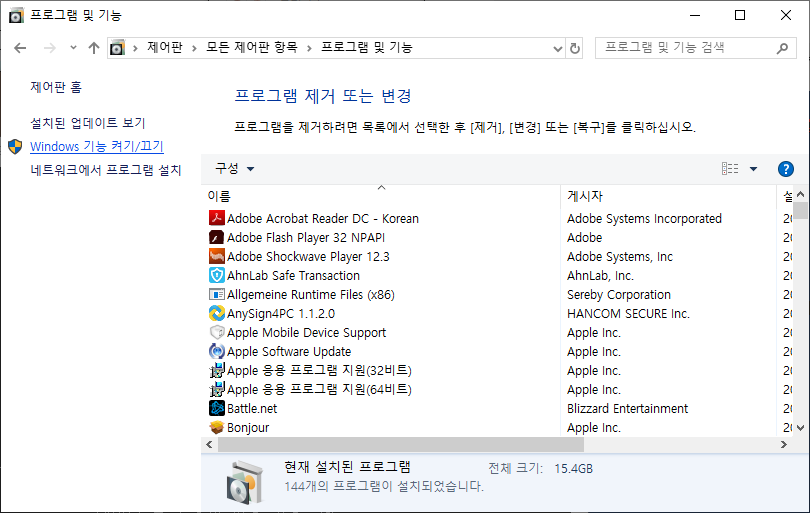This screenshot has width=810, height=513.
Task: Click publisher HANCOM SECURE Inc. cell
Action: [628, 314]
